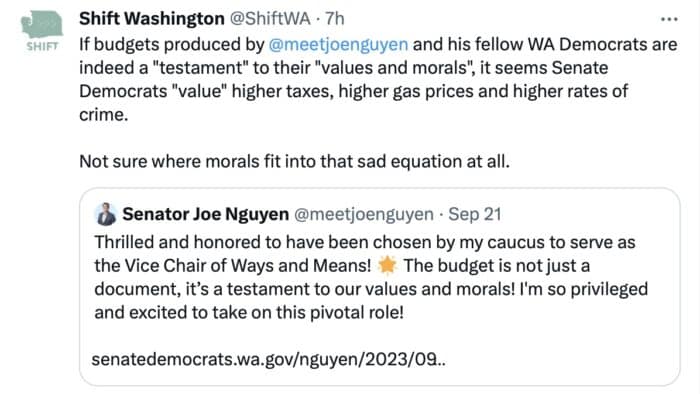This screenshot has width=700, height=394.
Task: Open the quoted tweet's Sep 21 date
Action: pyautogui.click(x=475, y=214)
